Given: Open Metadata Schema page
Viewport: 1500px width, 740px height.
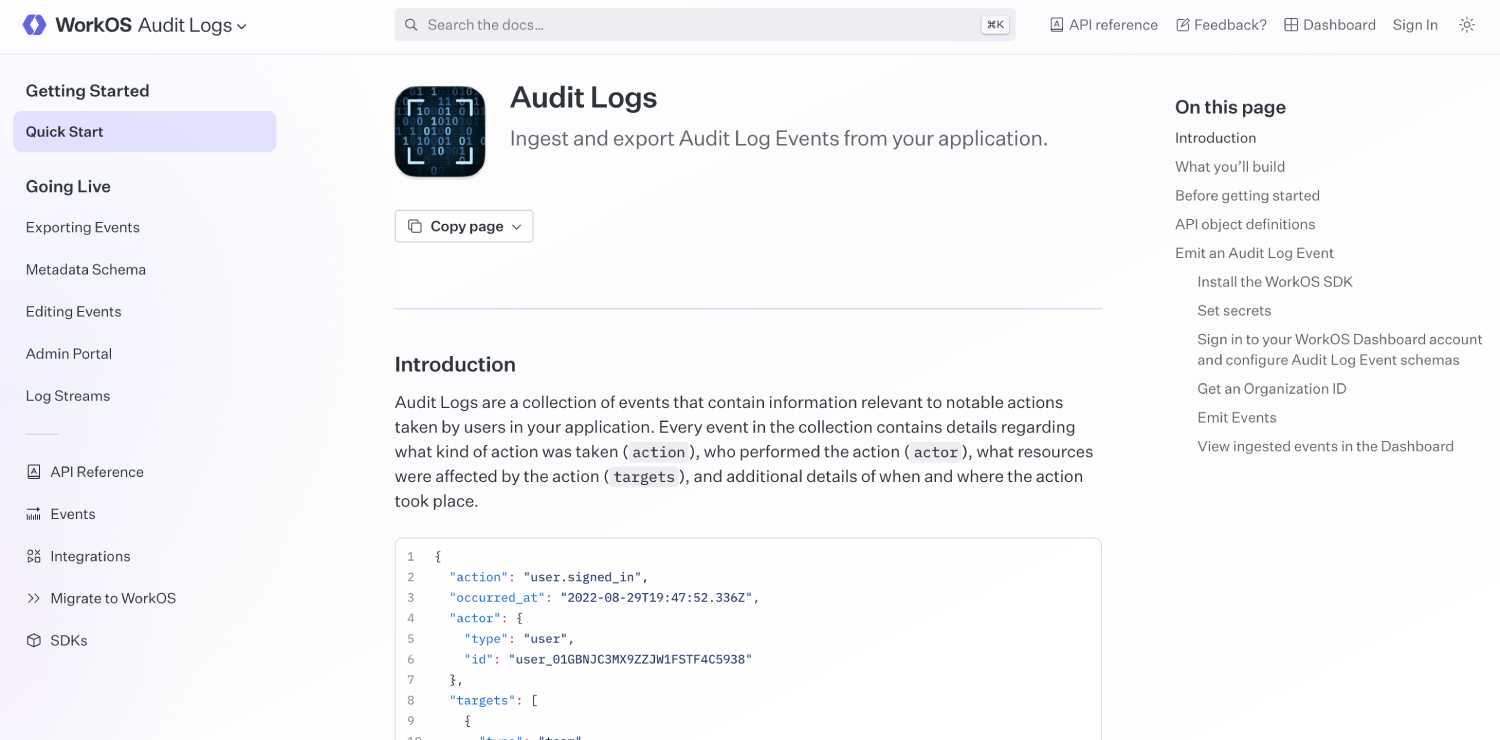Looking at the screenshot, I should point(86,269).
